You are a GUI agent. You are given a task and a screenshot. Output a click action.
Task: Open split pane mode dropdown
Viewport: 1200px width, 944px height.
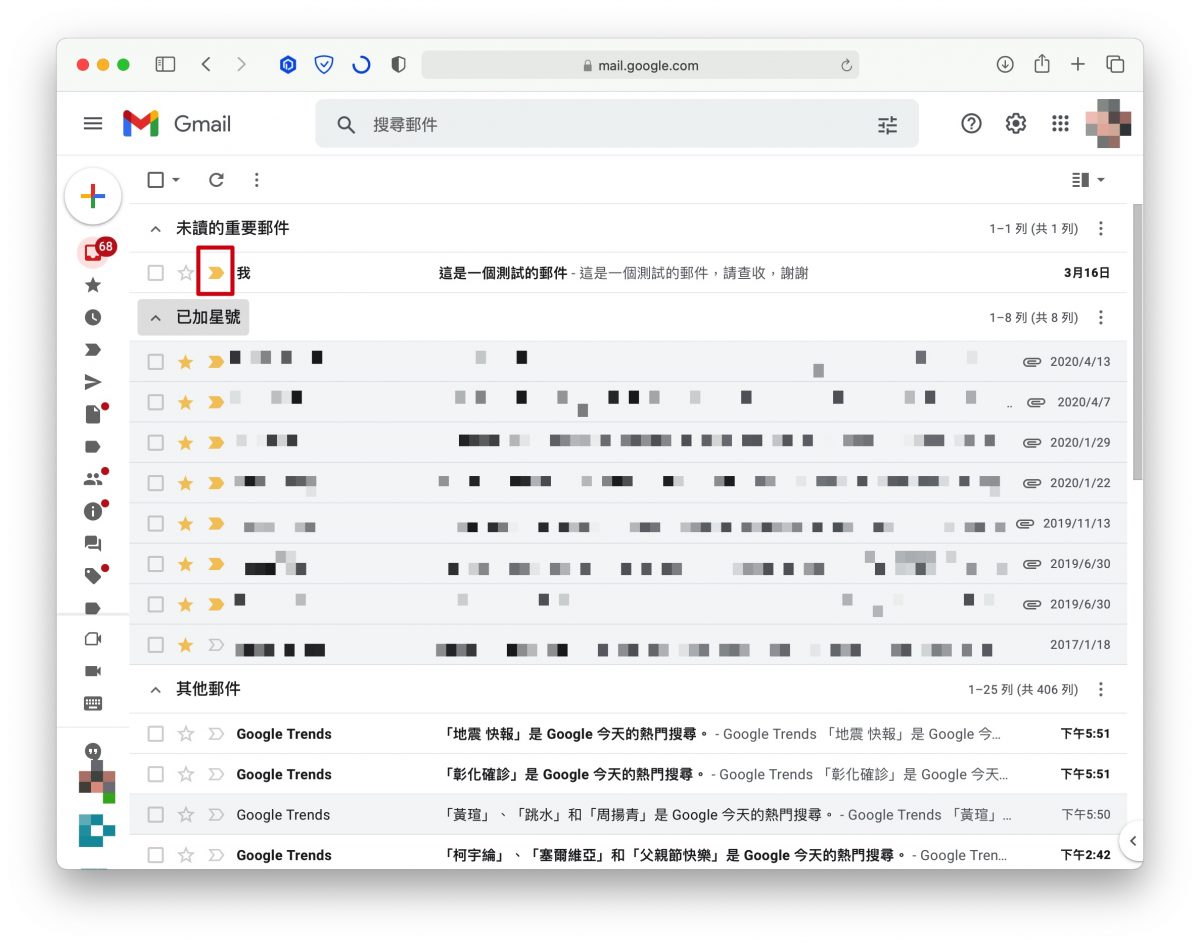click(x=1088, y=180)
